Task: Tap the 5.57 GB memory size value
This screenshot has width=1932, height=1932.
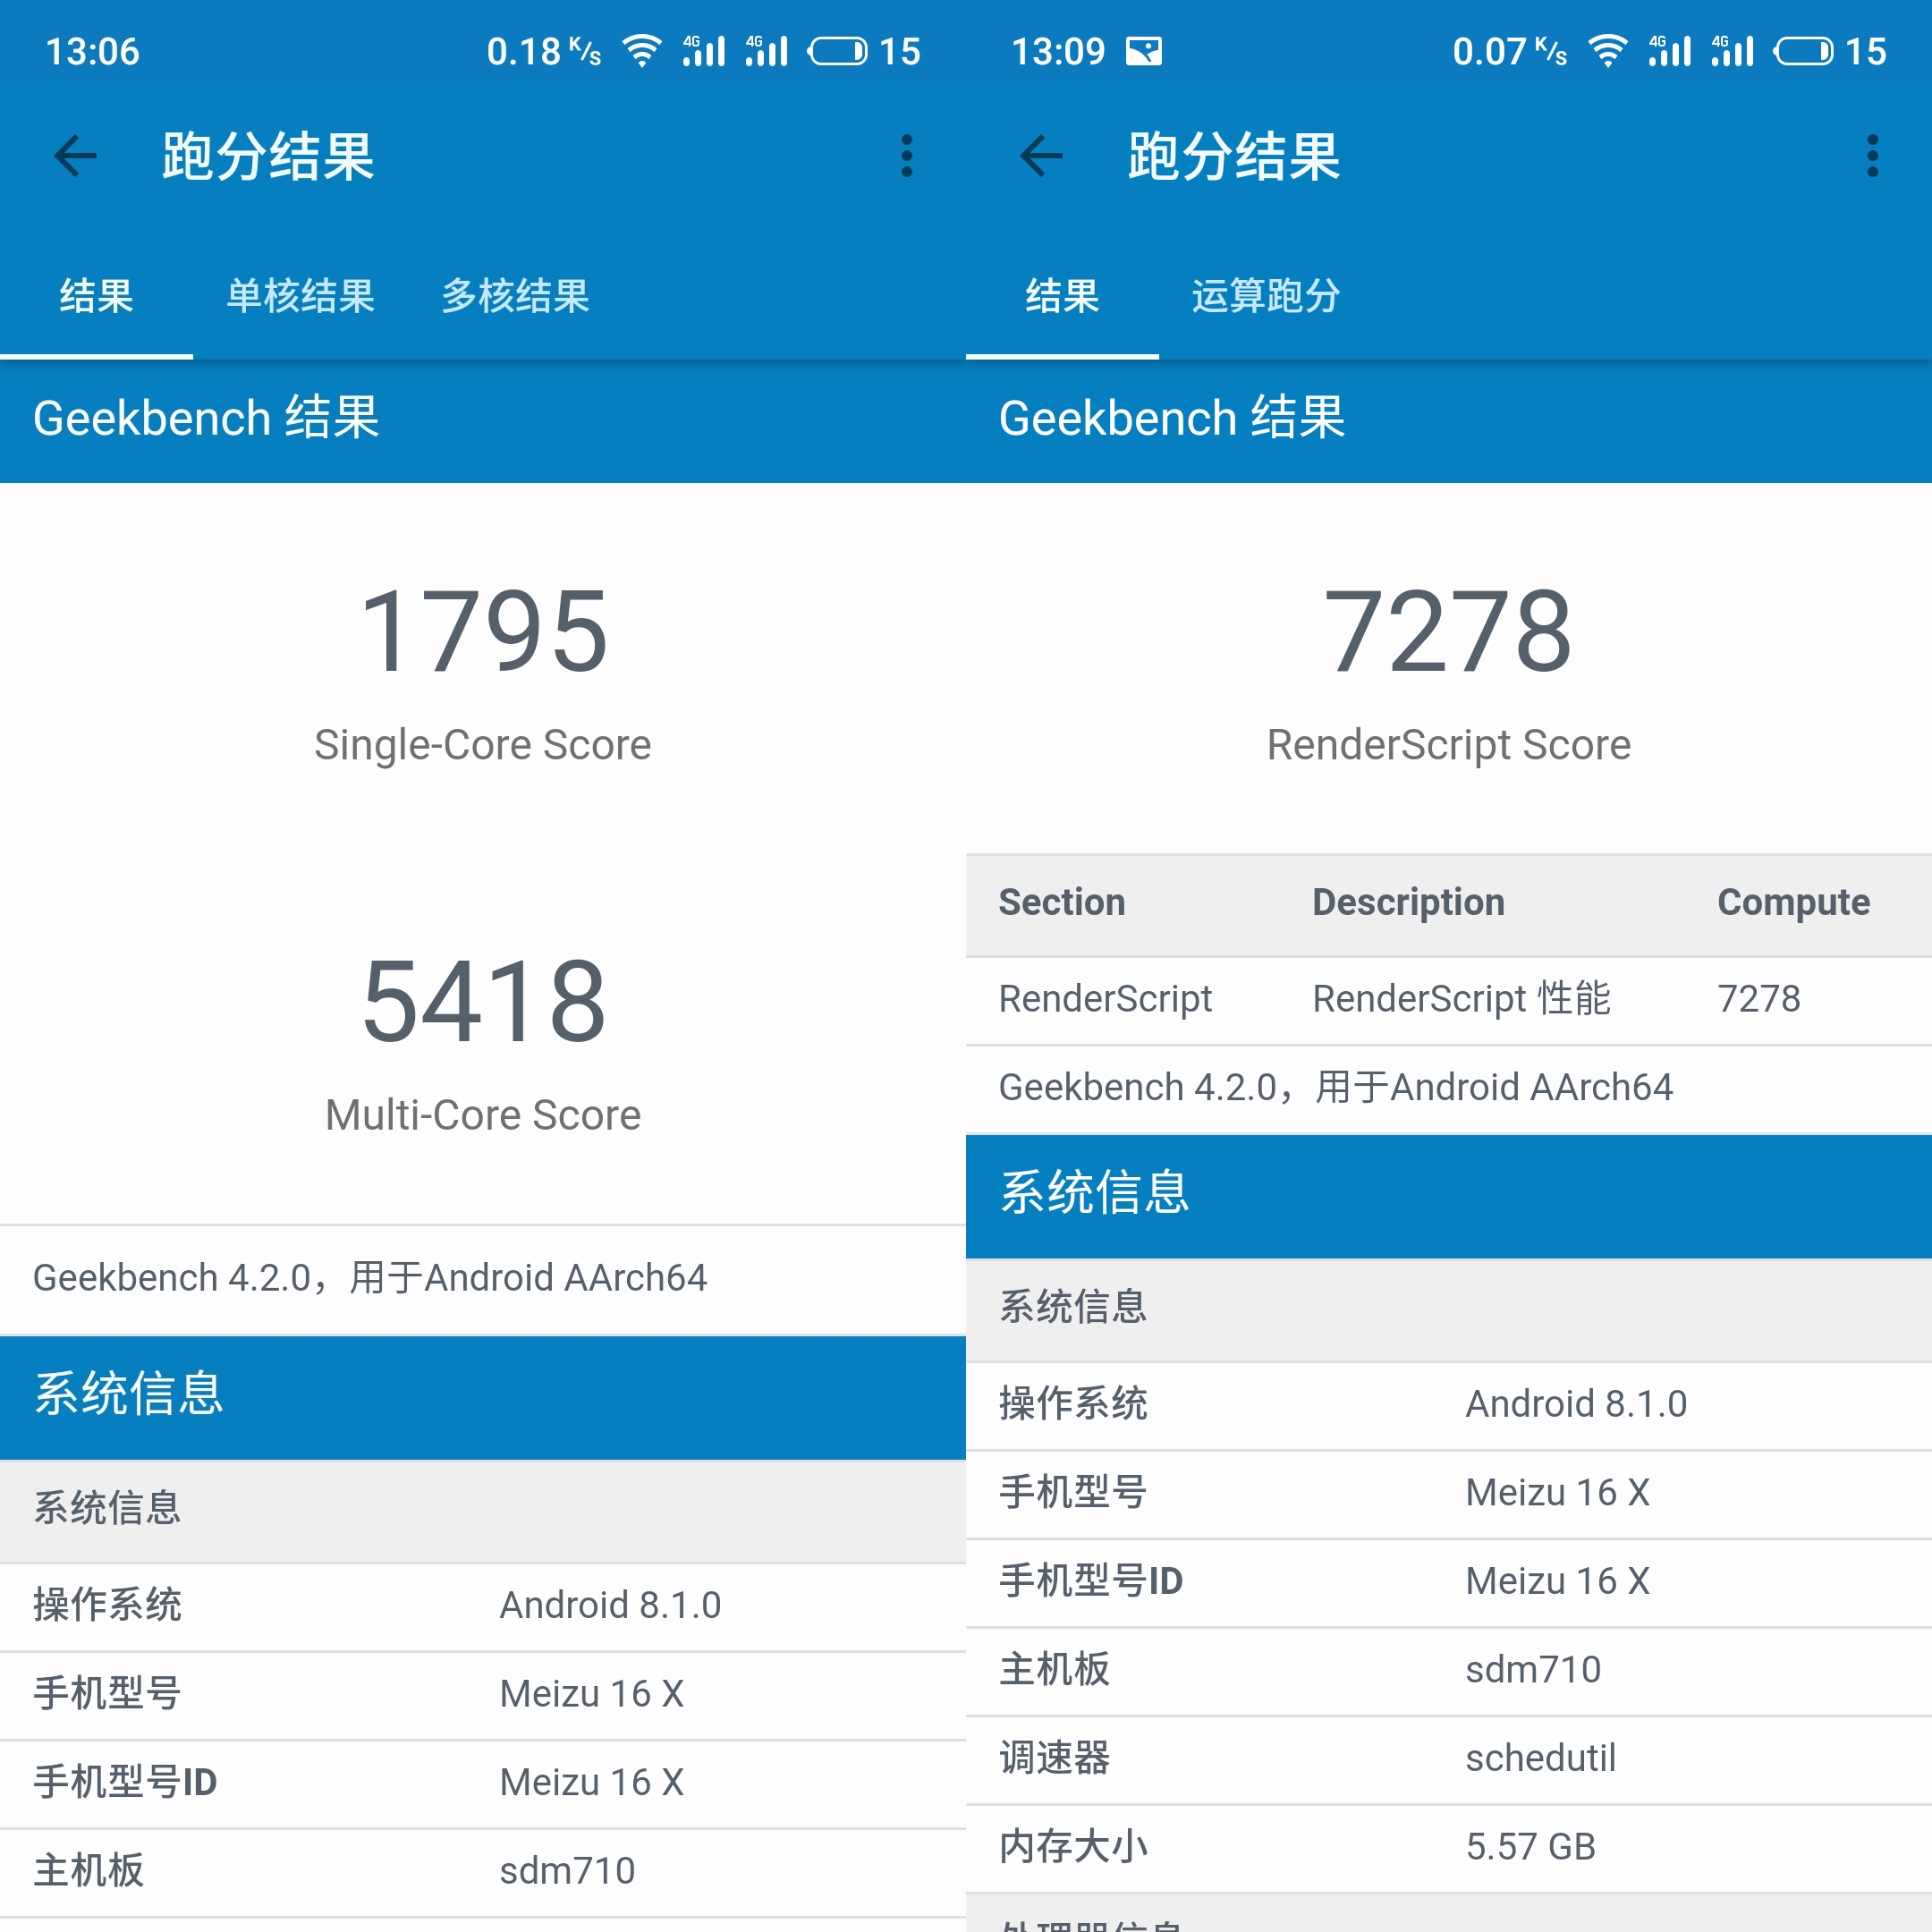Action: point(1530,1846)
